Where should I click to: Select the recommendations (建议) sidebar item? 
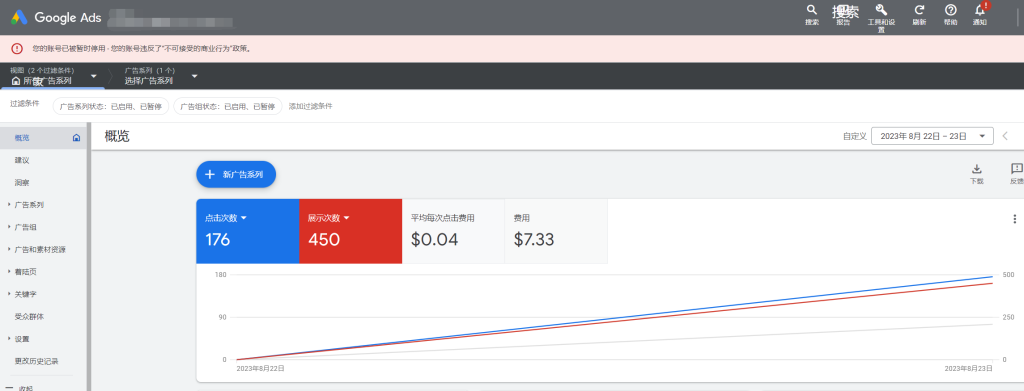coord(22,160)
